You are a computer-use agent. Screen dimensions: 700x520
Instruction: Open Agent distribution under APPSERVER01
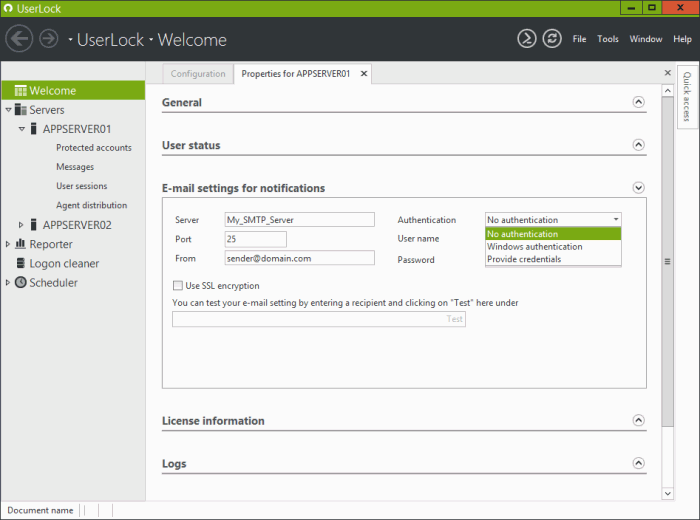coord(92,205)
